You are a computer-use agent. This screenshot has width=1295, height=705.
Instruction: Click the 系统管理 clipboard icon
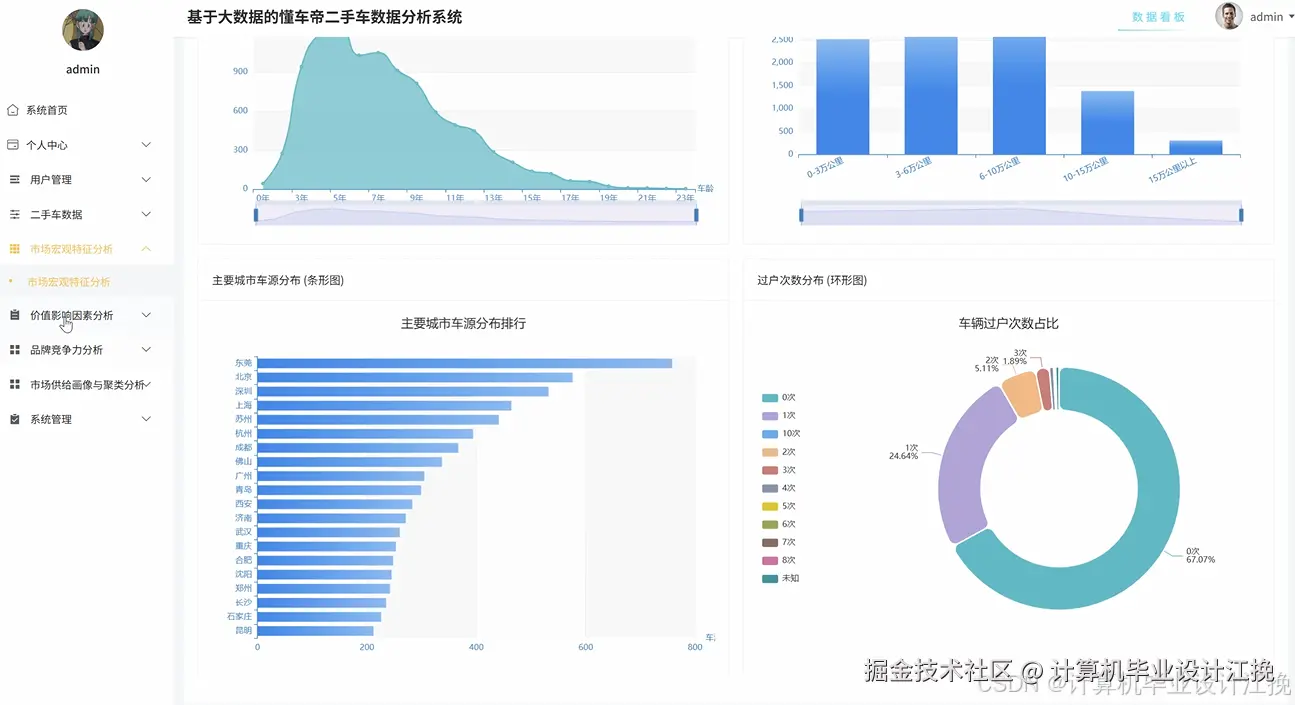14,419
